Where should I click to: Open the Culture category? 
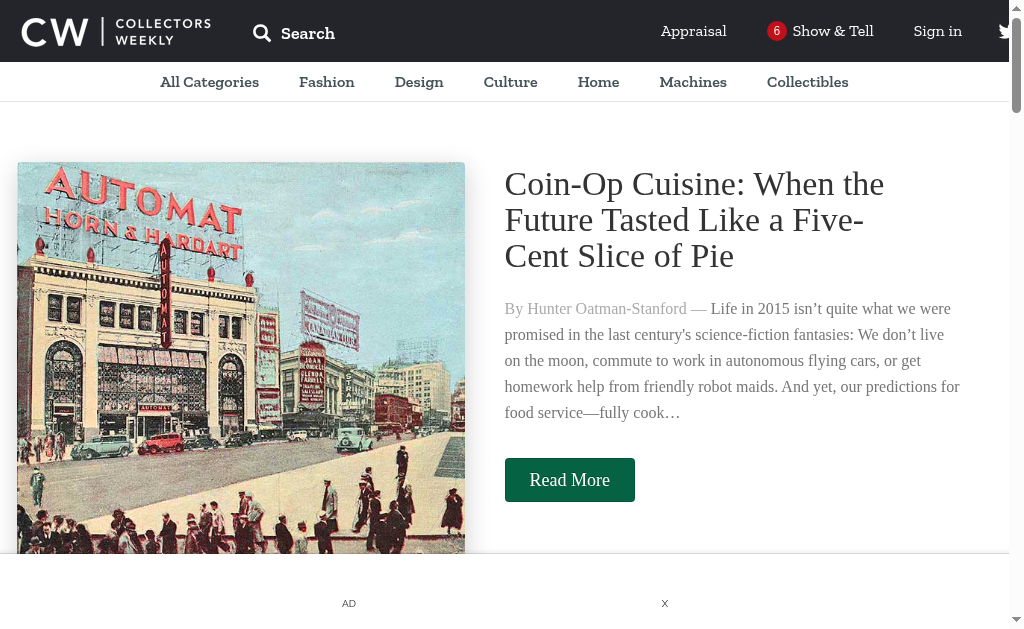[510, 82]
